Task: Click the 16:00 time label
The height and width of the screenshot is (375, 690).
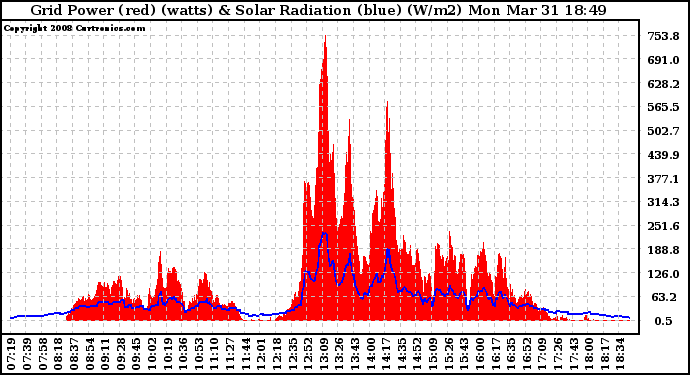Action: [x=480, y=354]
